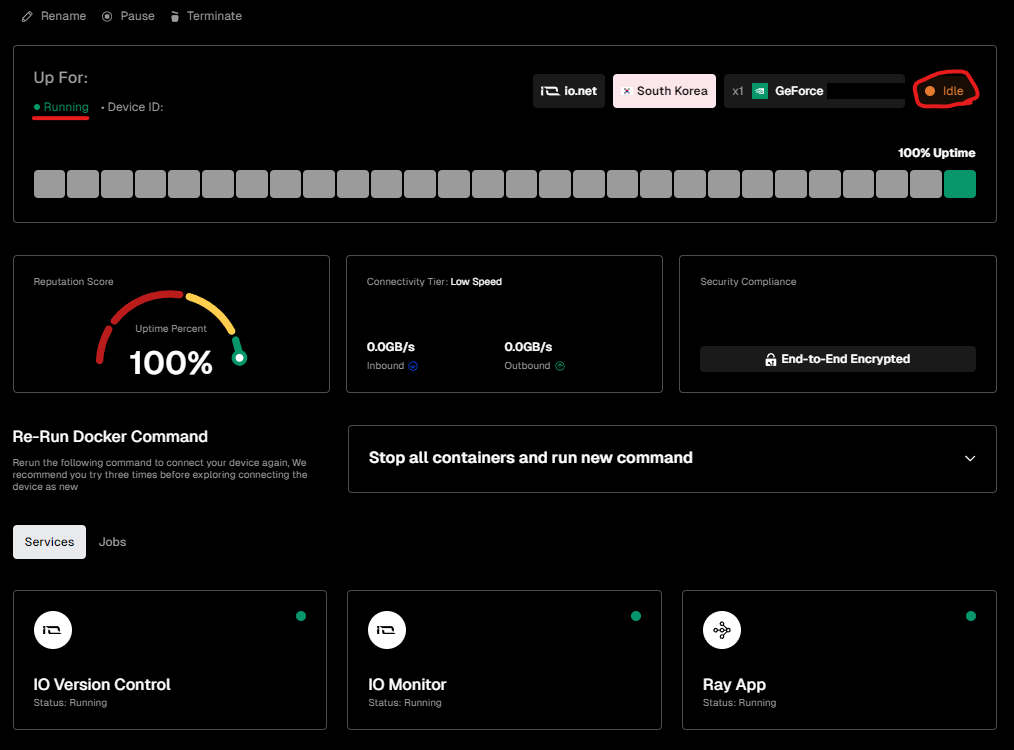Switch to the Services tab
The height and width of the screenshot is (750, 1014).
coord(49,542)
